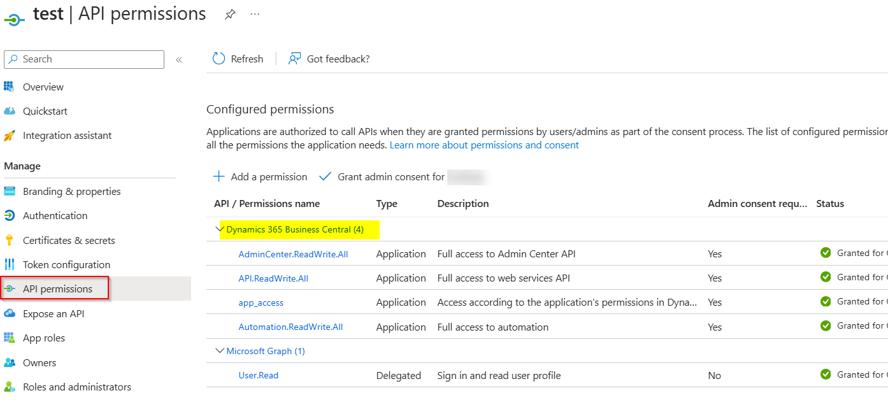Go to Expose an API
This screenshot has width=888, height=400.
(53, 314)
